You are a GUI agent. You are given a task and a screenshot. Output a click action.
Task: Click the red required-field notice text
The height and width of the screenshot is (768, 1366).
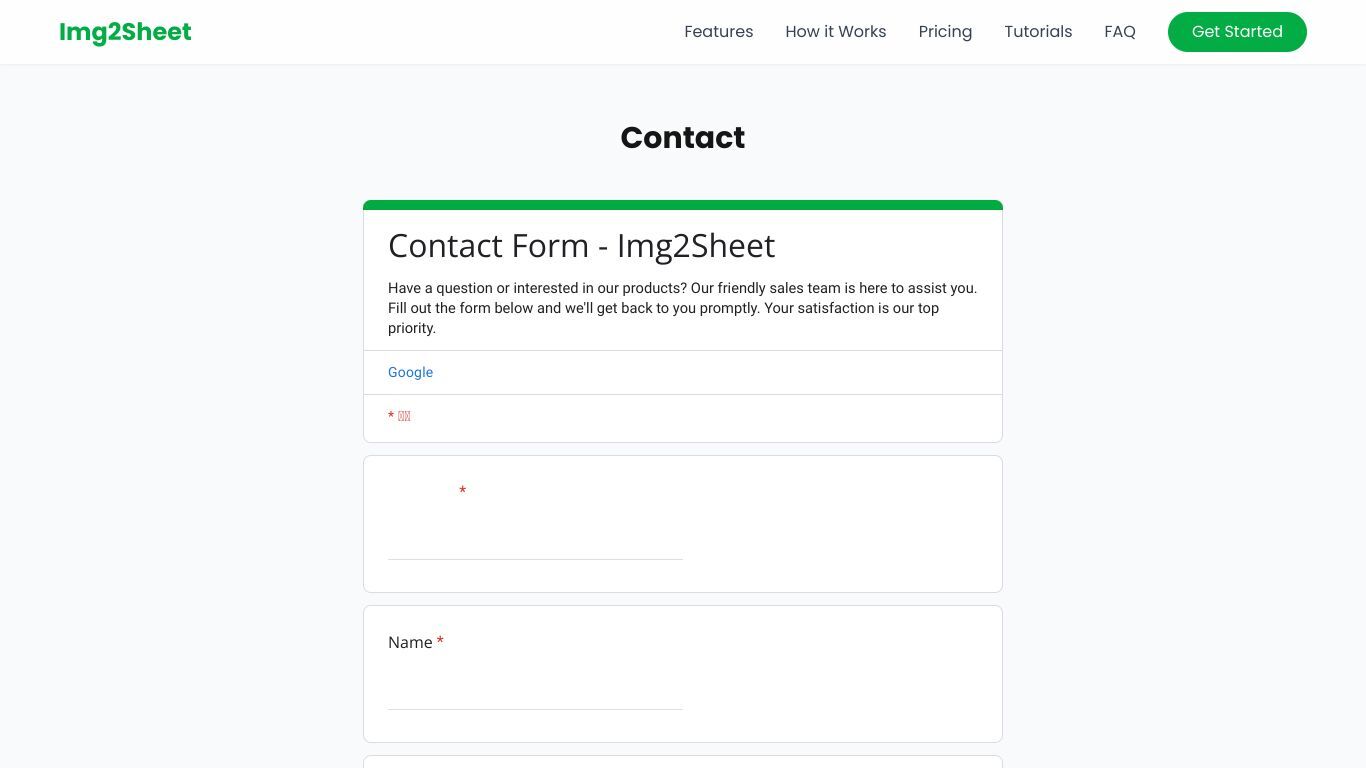point(399,416)
